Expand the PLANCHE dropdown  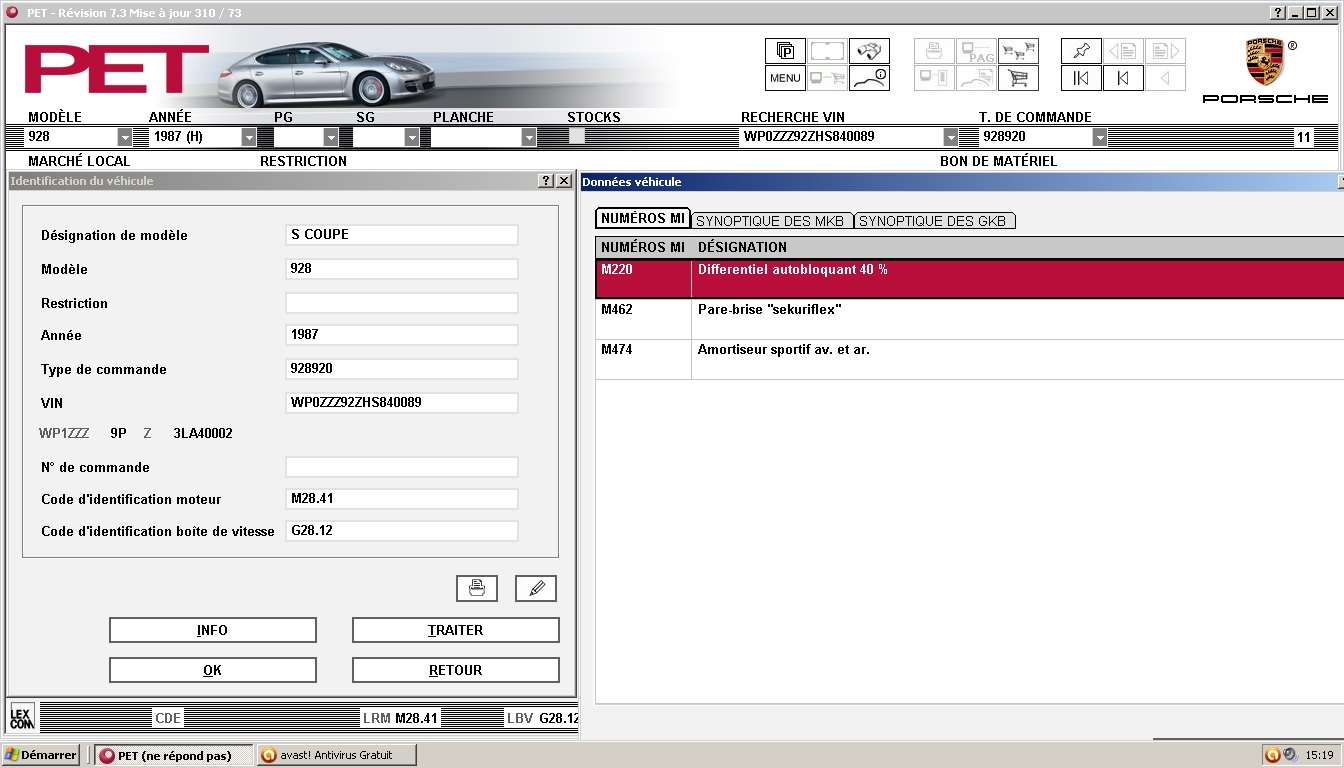point(529,137)
